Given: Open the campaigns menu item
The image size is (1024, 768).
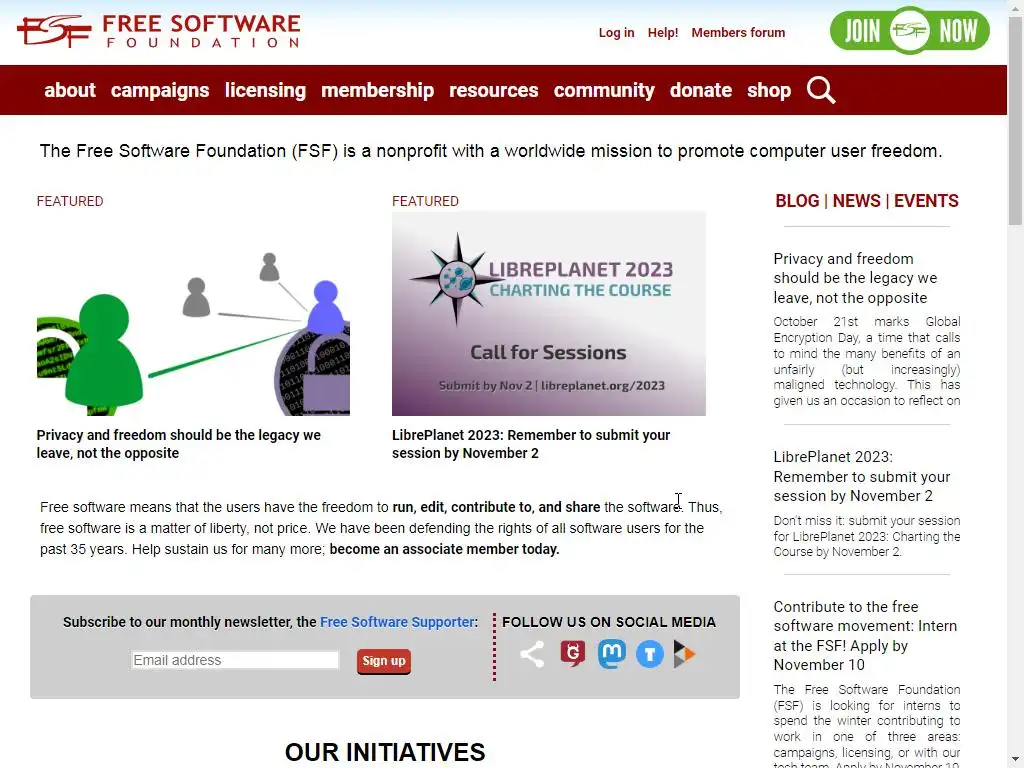Looking at the screenshot, I should 160,90.
